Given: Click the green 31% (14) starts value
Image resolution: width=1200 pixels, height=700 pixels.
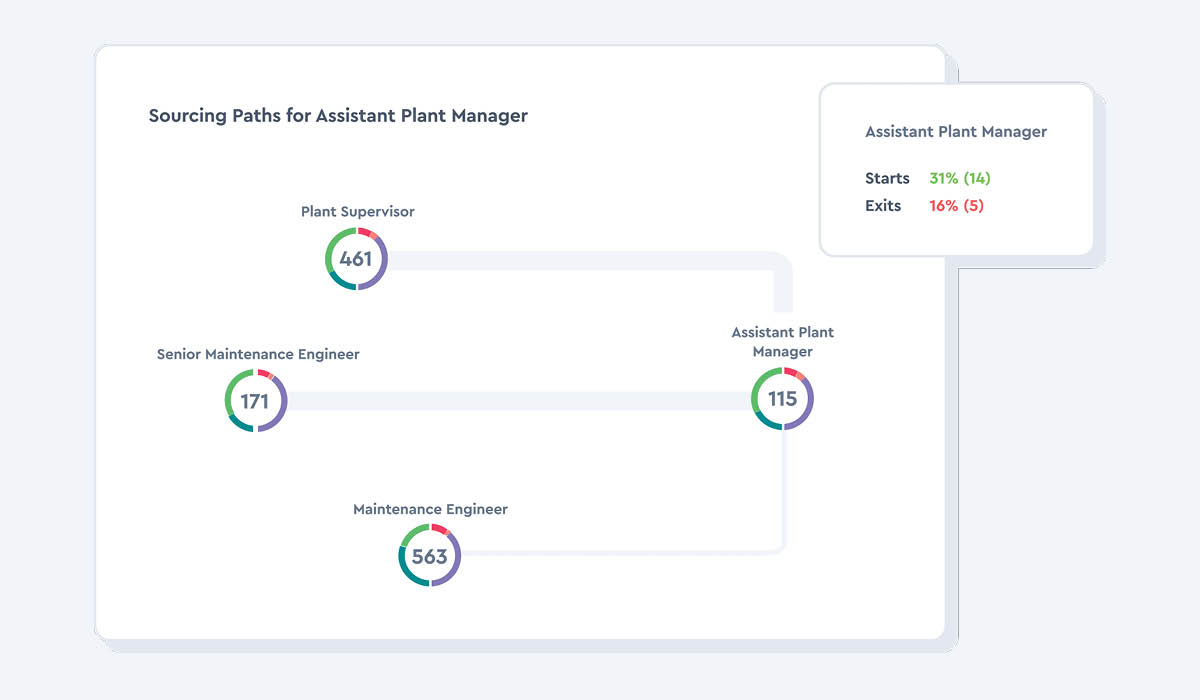Looking at the screenshot, I should [960, 178].
